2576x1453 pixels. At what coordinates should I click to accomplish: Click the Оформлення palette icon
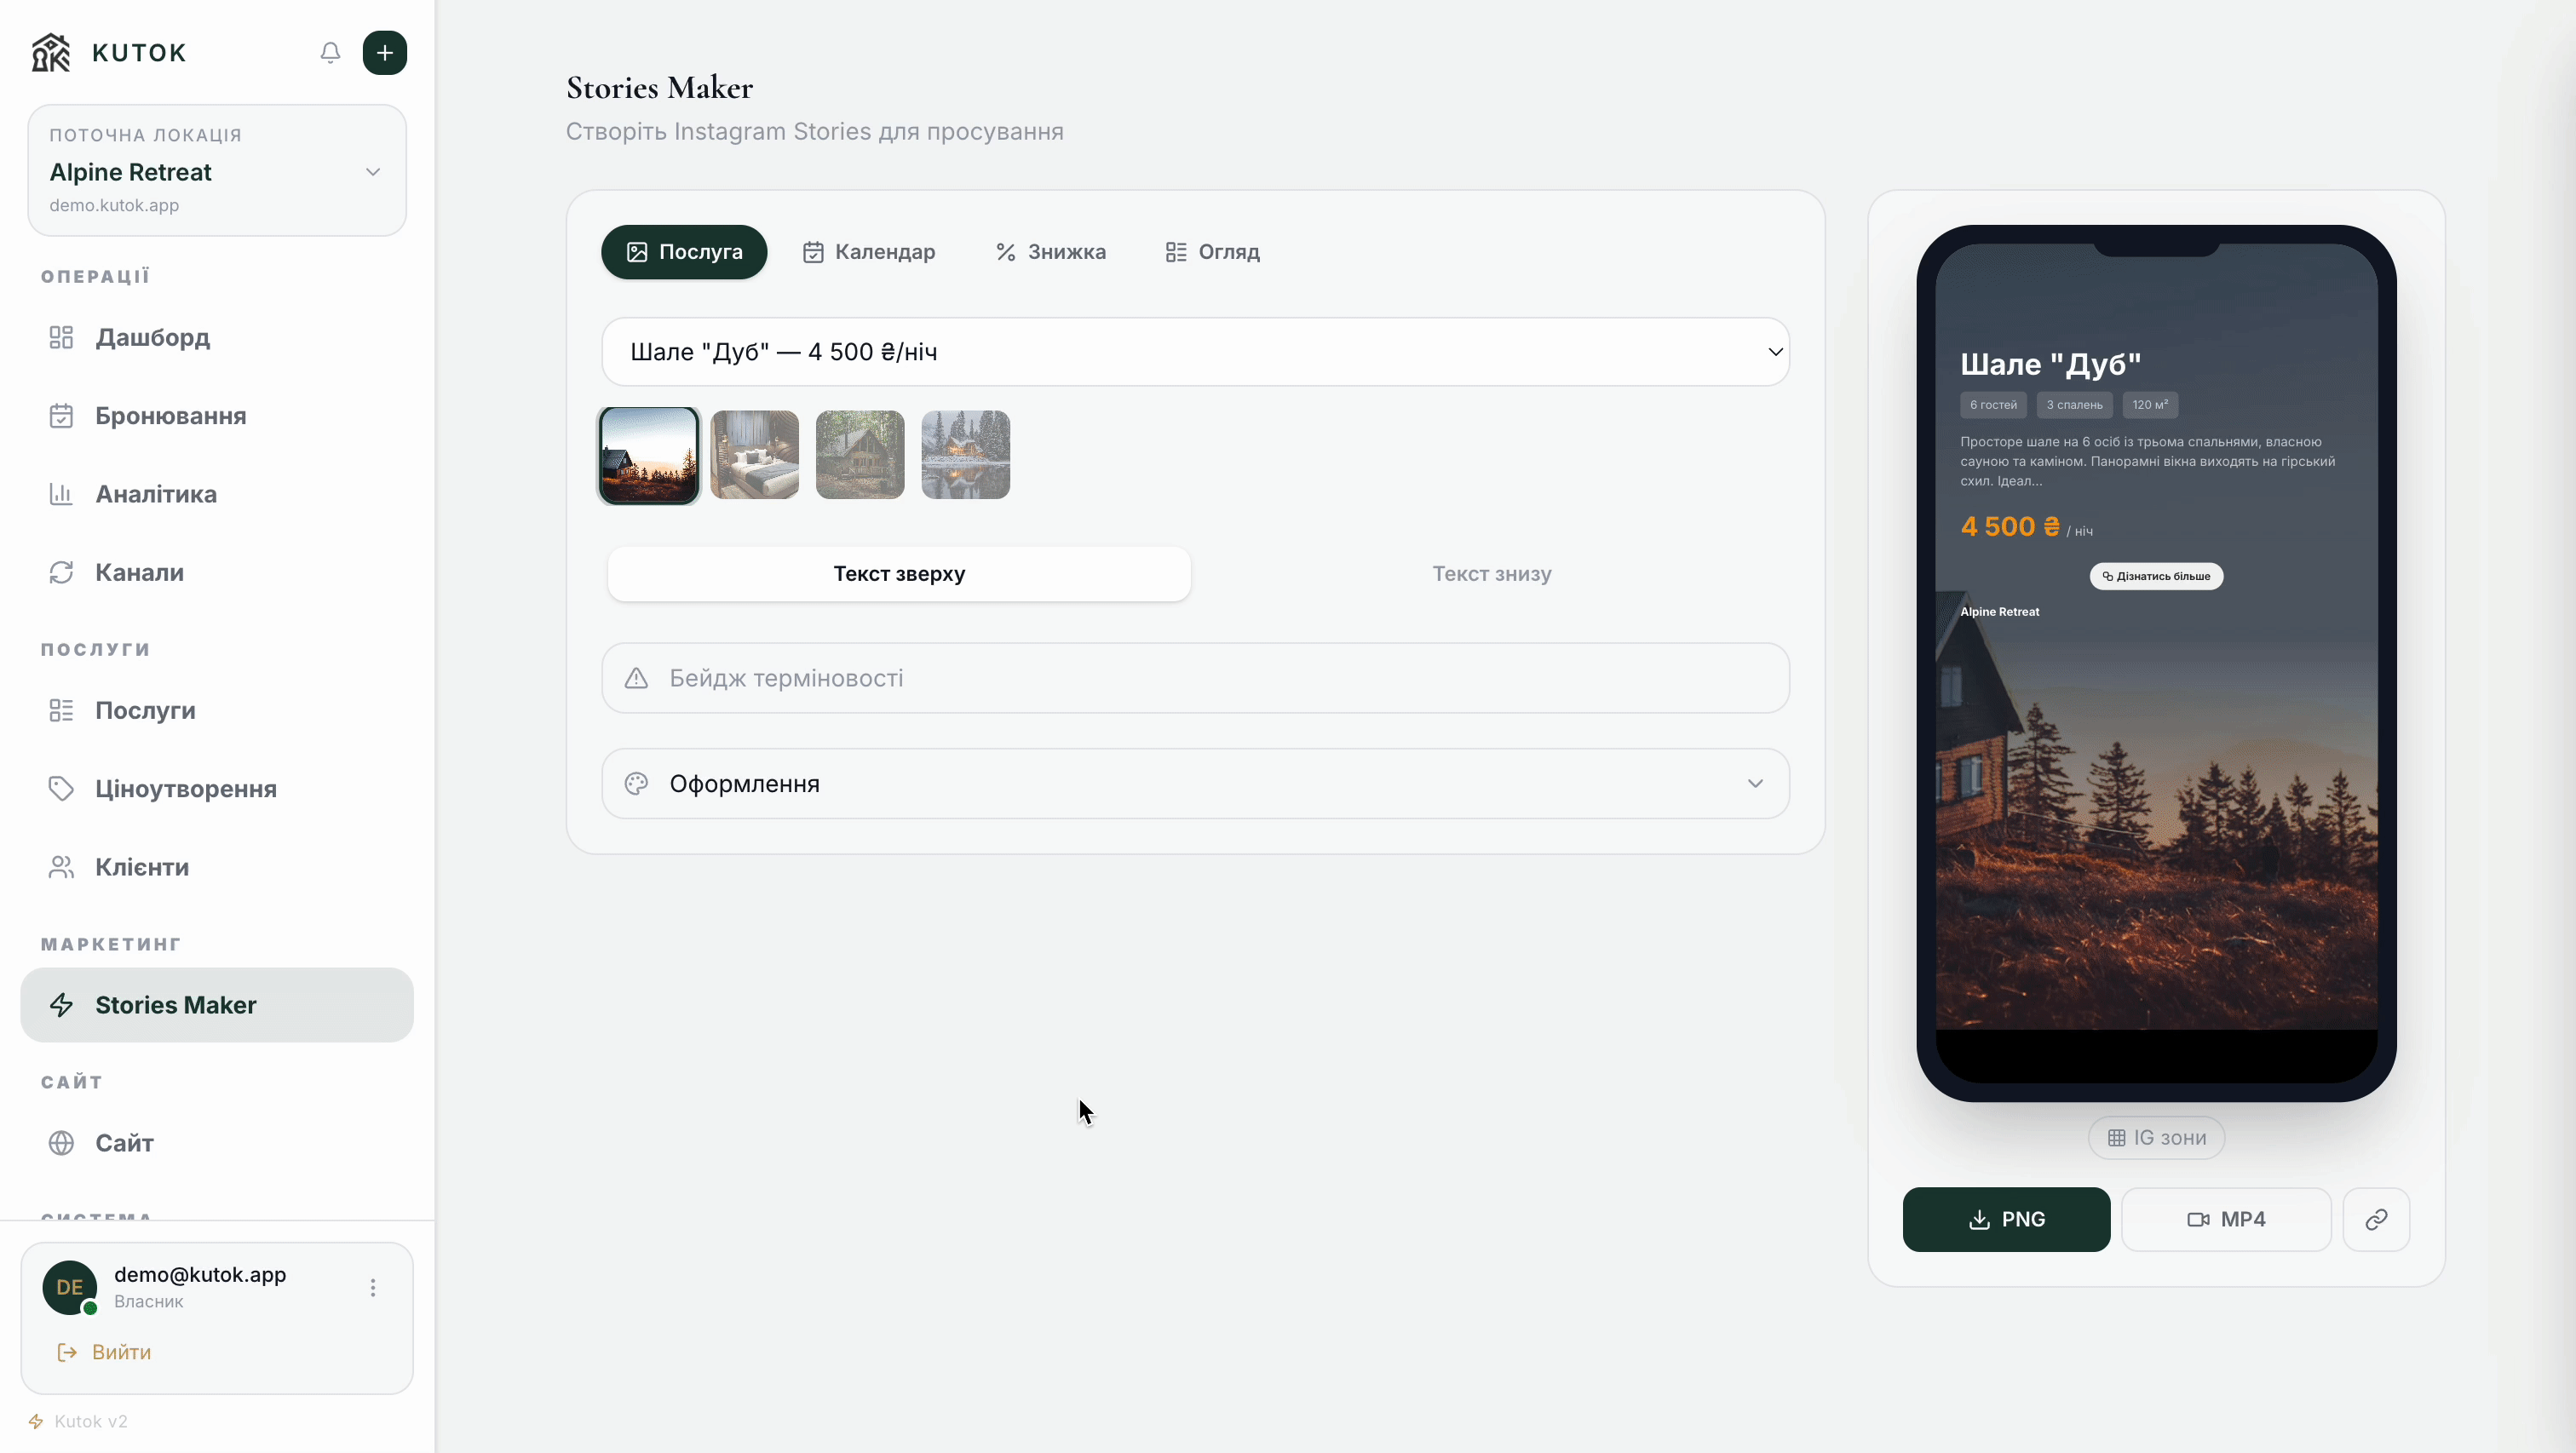point(636,784)
